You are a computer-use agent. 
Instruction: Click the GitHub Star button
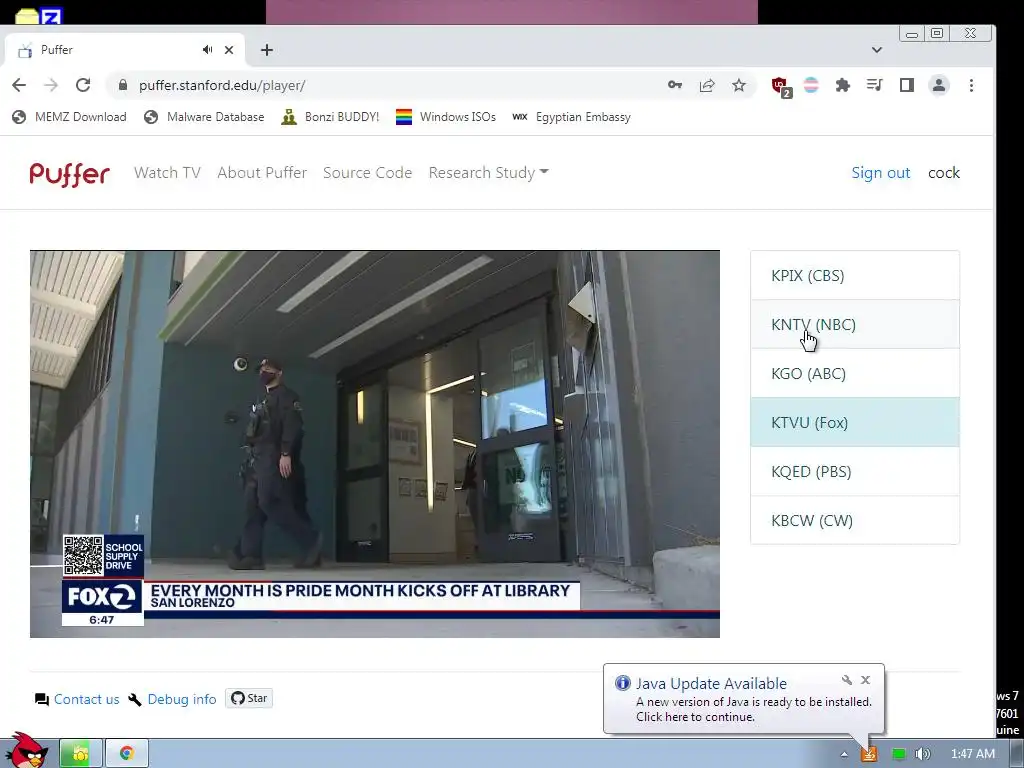coord(249,698)
